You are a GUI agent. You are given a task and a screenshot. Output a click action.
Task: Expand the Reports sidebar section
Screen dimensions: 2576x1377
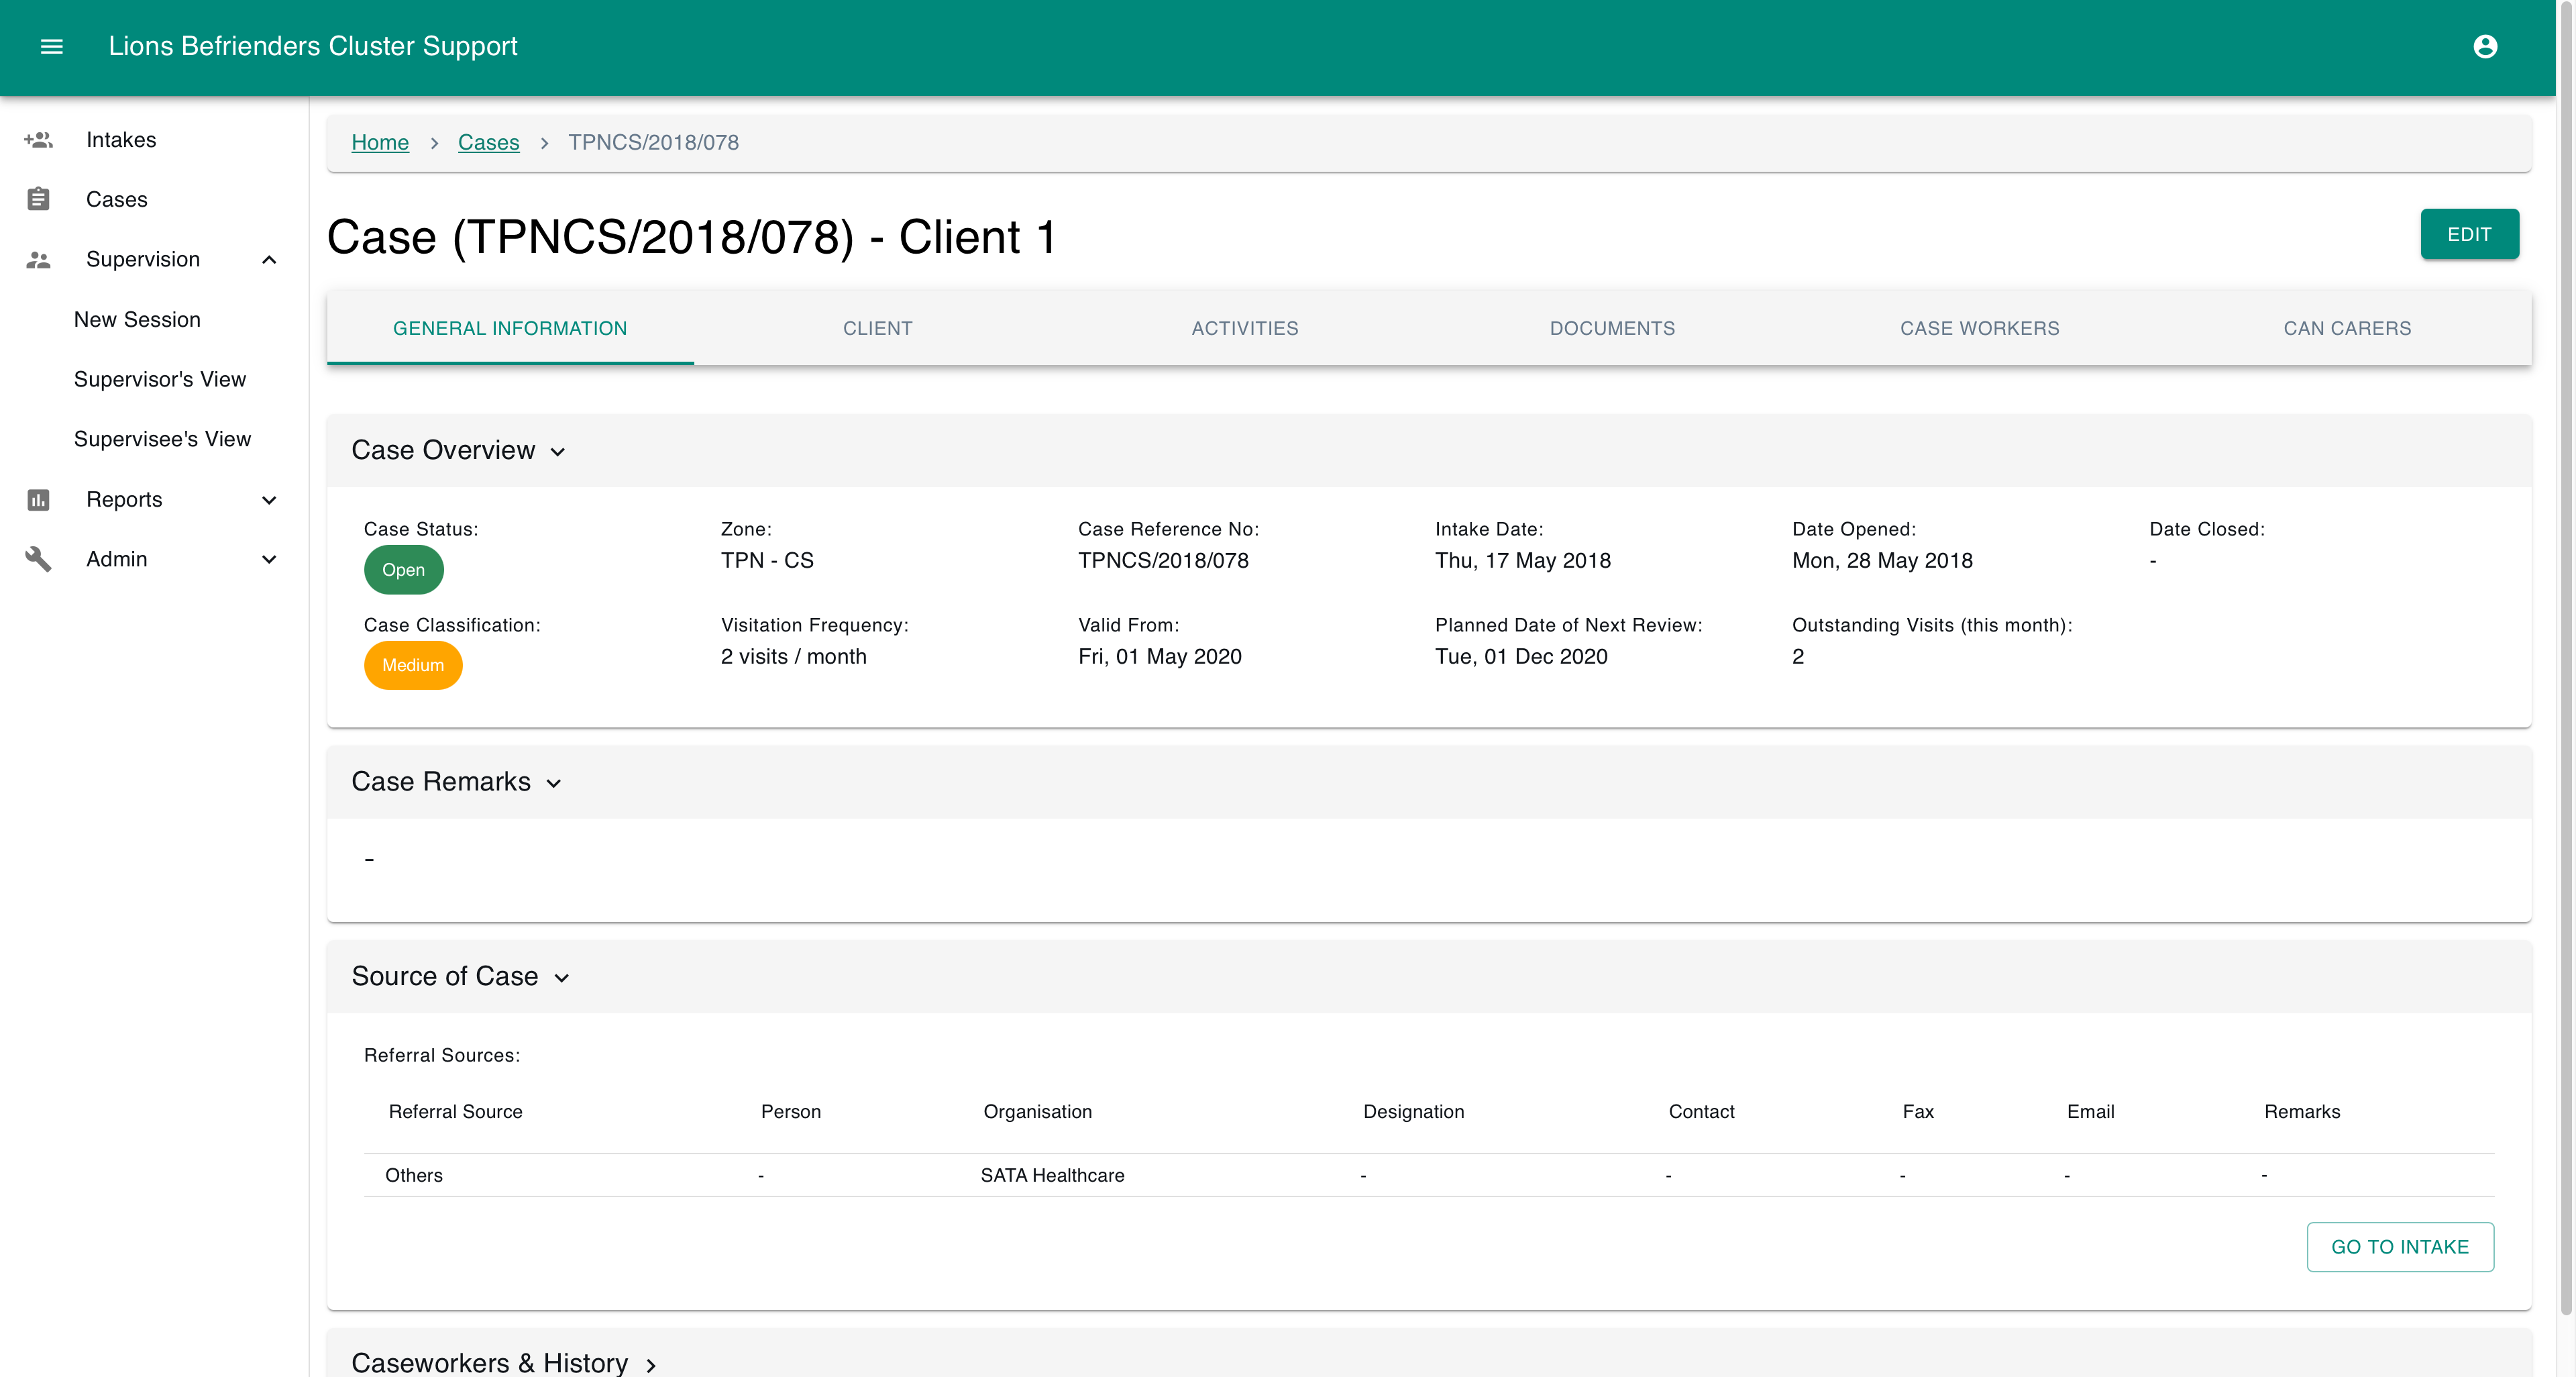269,499
